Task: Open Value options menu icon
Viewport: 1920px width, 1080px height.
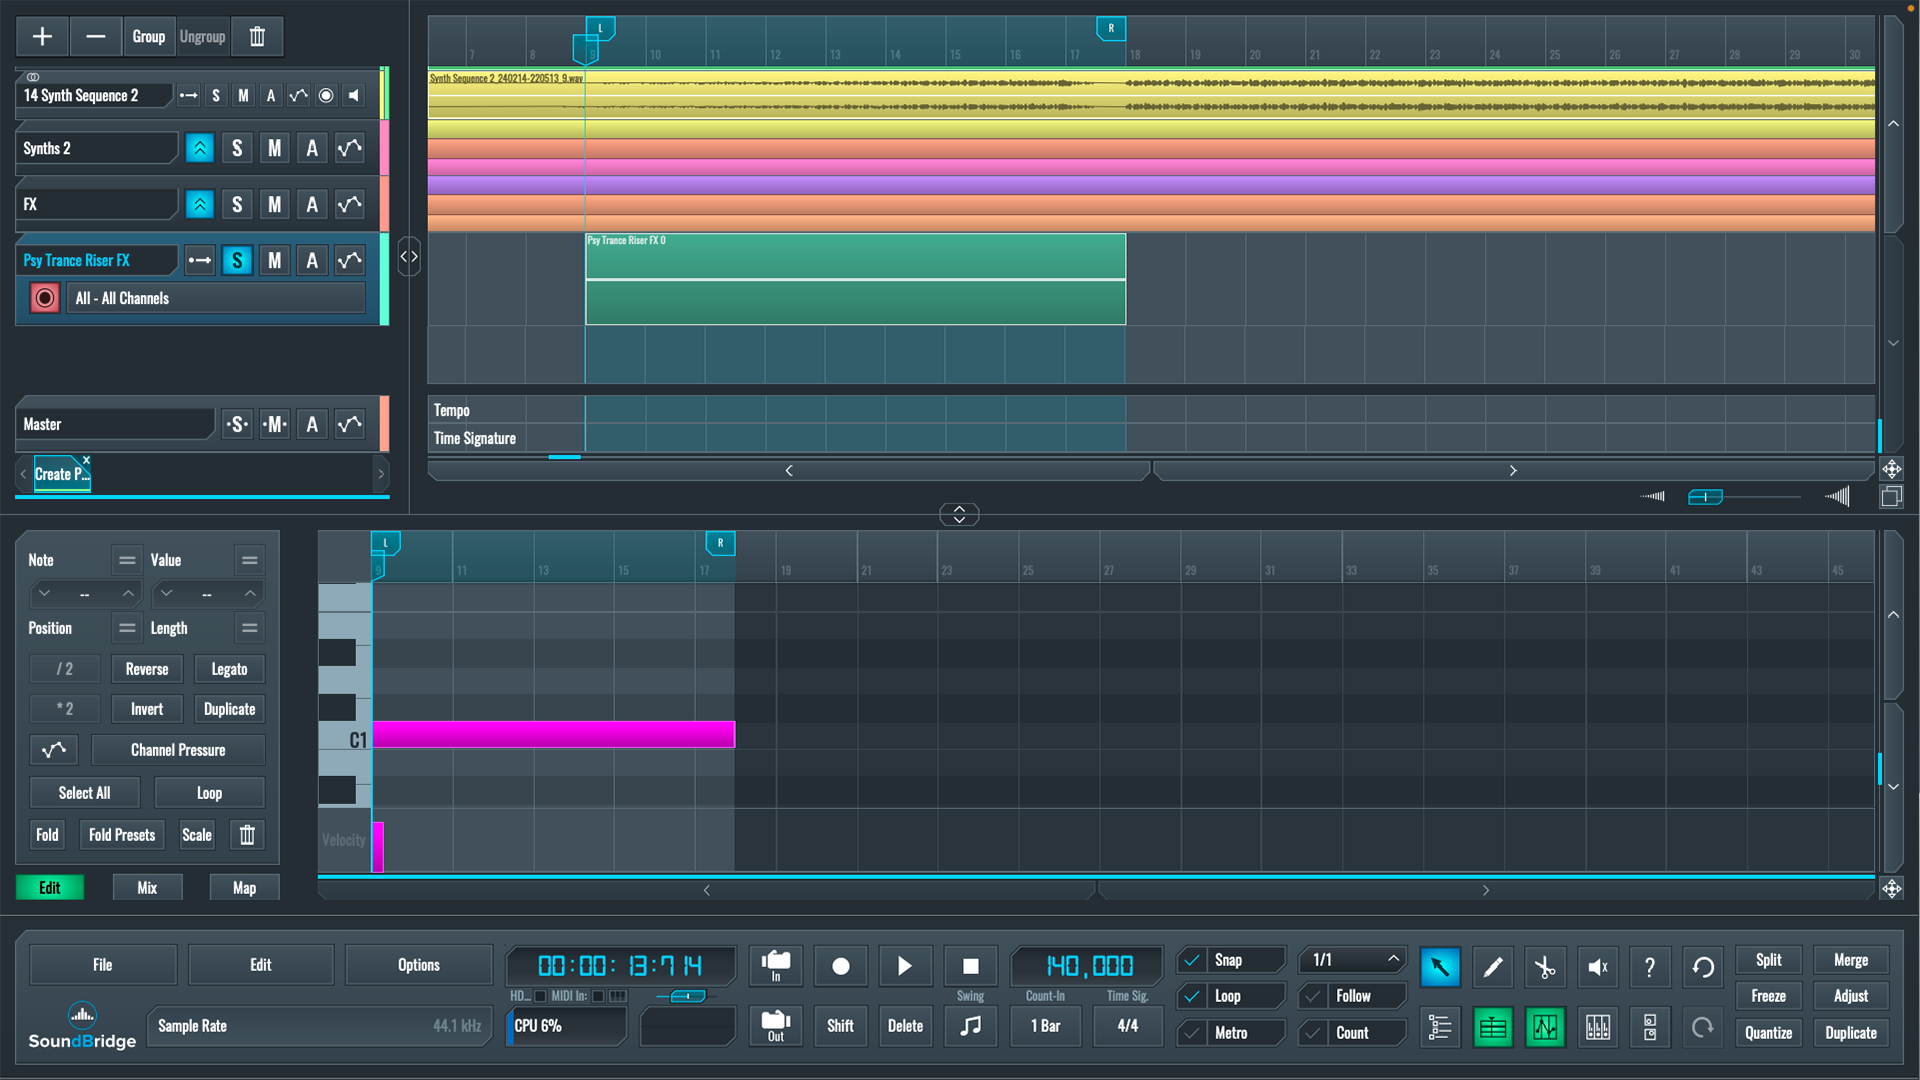Action: click(250, 560)
